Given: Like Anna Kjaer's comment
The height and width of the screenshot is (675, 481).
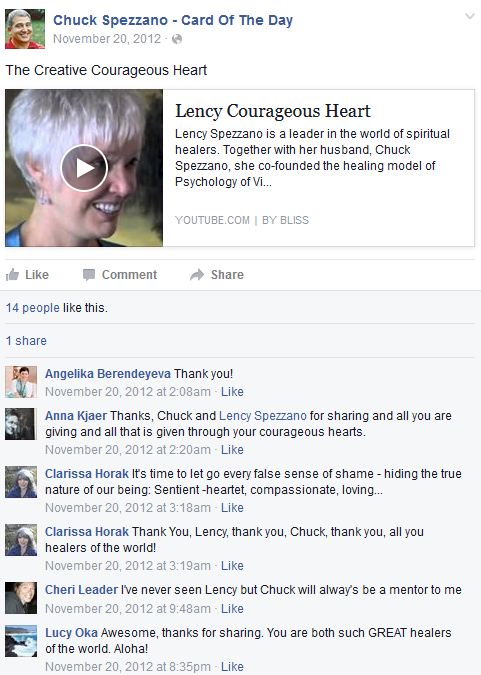Looking at the screenshot, I should click(x=232, y=450).
